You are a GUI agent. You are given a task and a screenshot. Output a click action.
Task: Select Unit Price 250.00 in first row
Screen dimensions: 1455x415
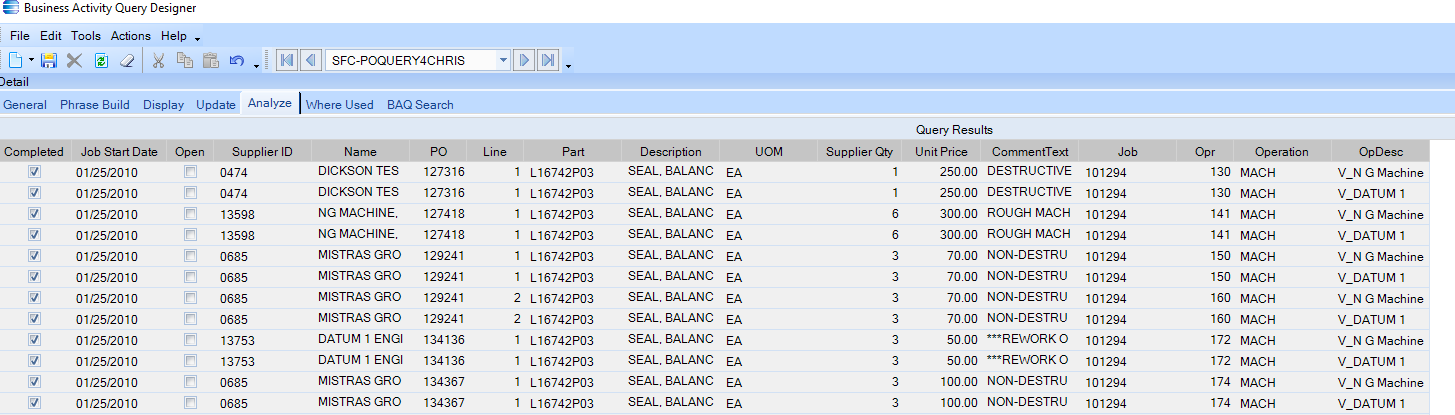941,172
